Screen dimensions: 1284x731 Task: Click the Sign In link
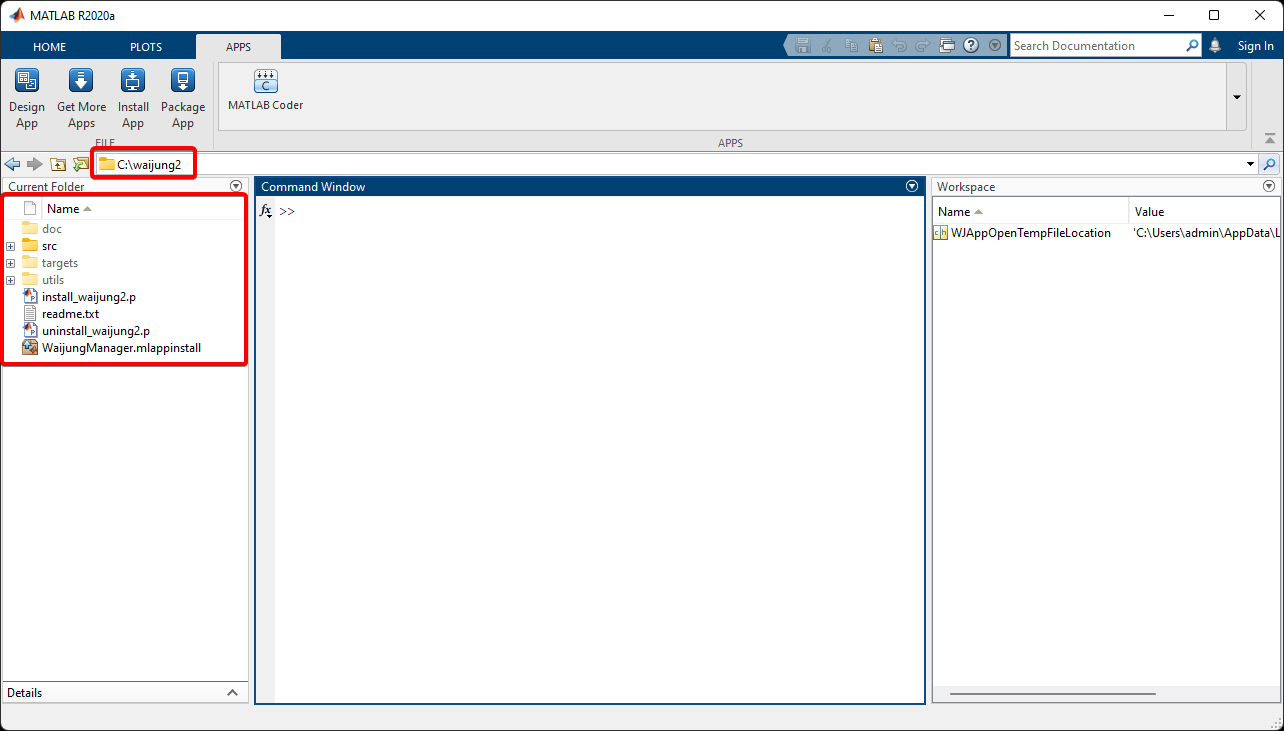(x=1256, y=45)
